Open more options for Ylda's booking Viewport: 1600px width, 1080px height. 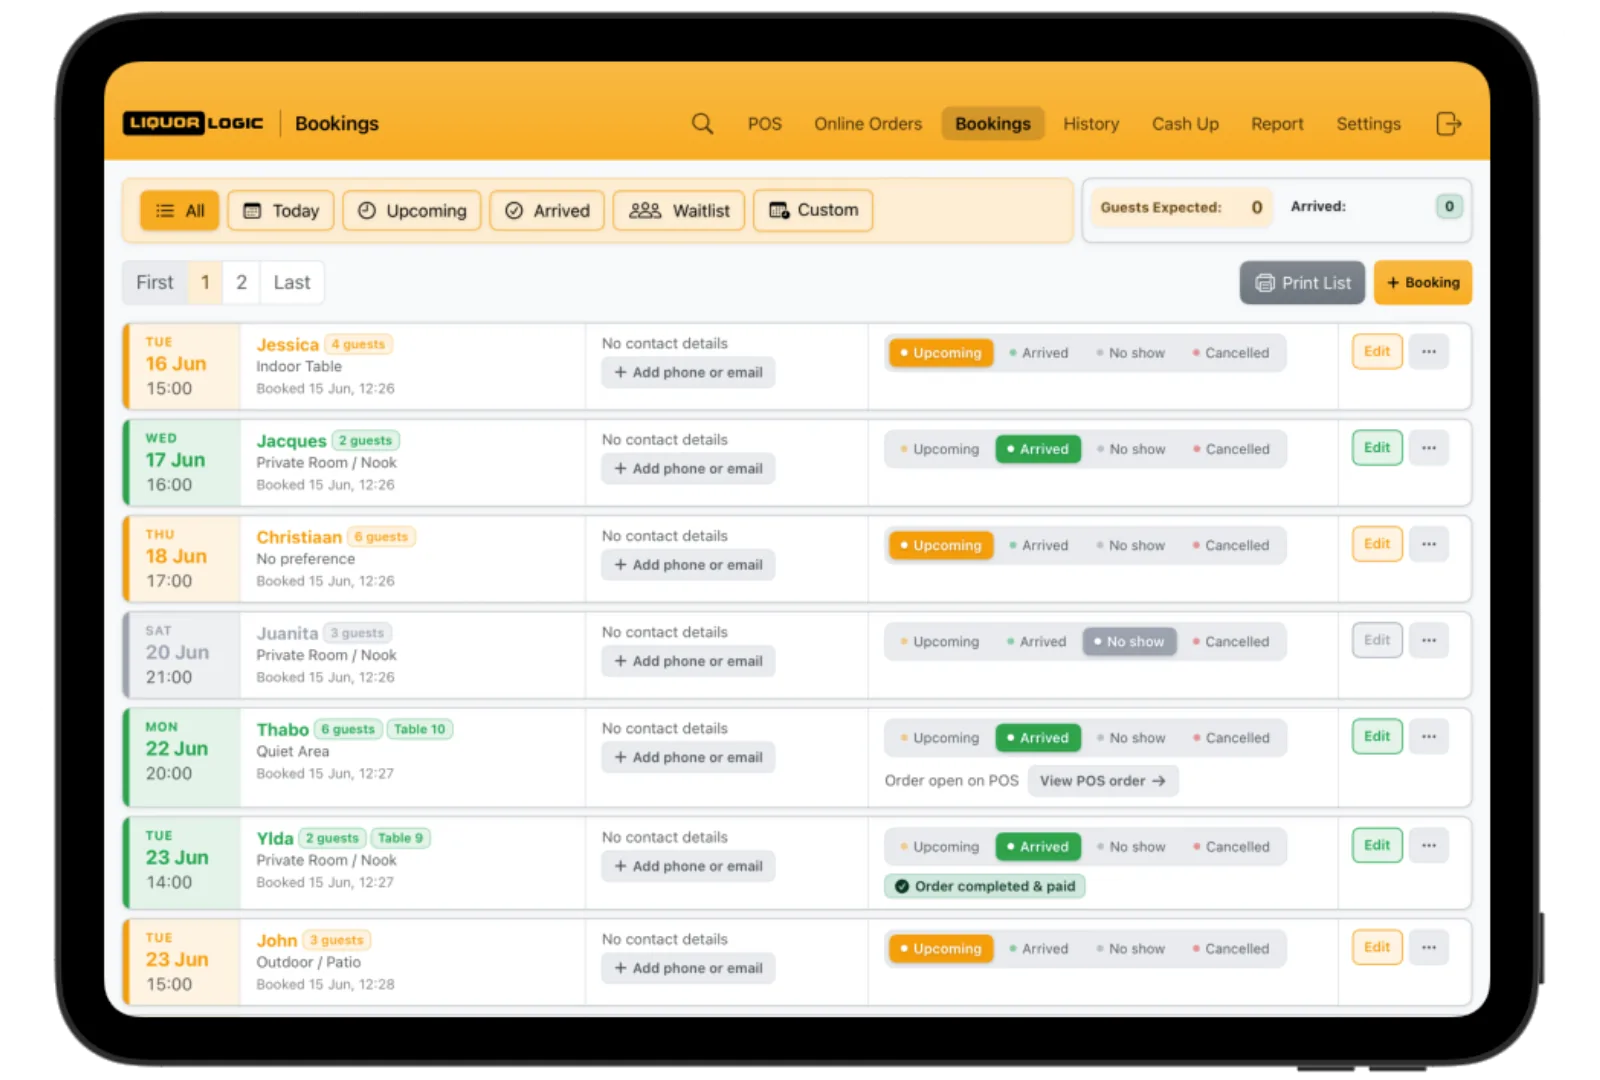point(1429,846)
